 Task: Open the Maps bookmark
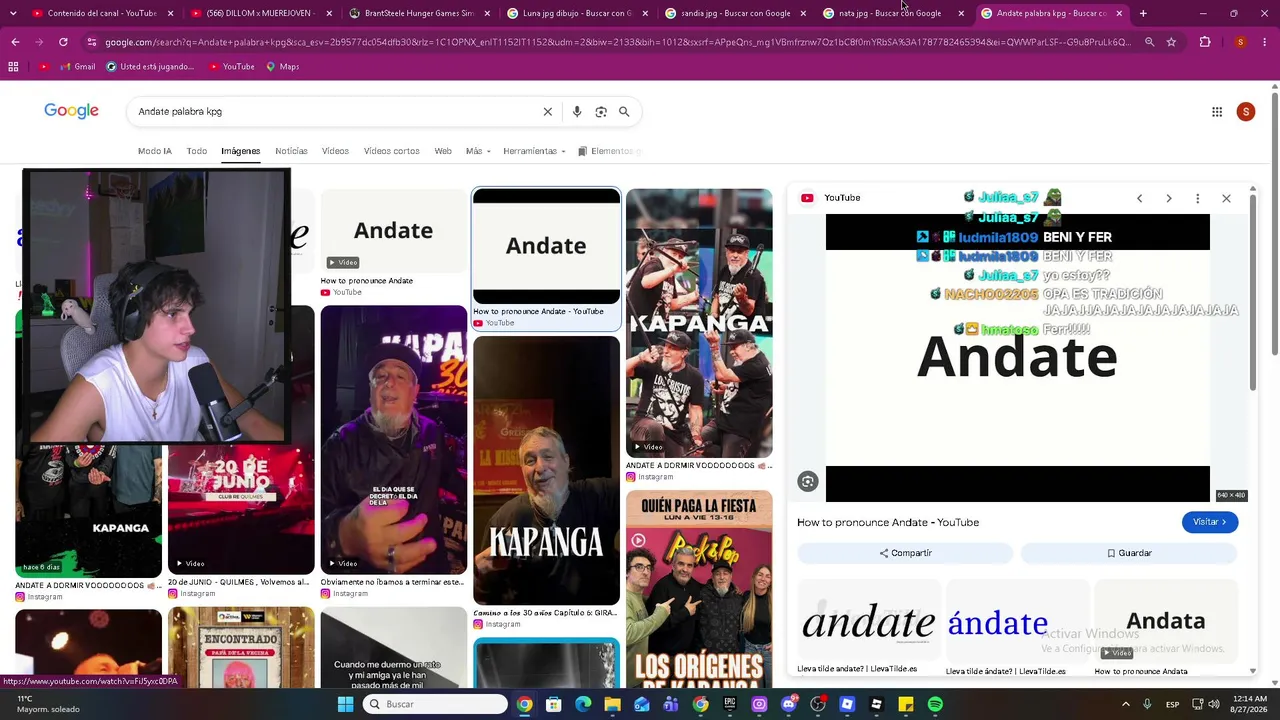(x=281, y=67)
